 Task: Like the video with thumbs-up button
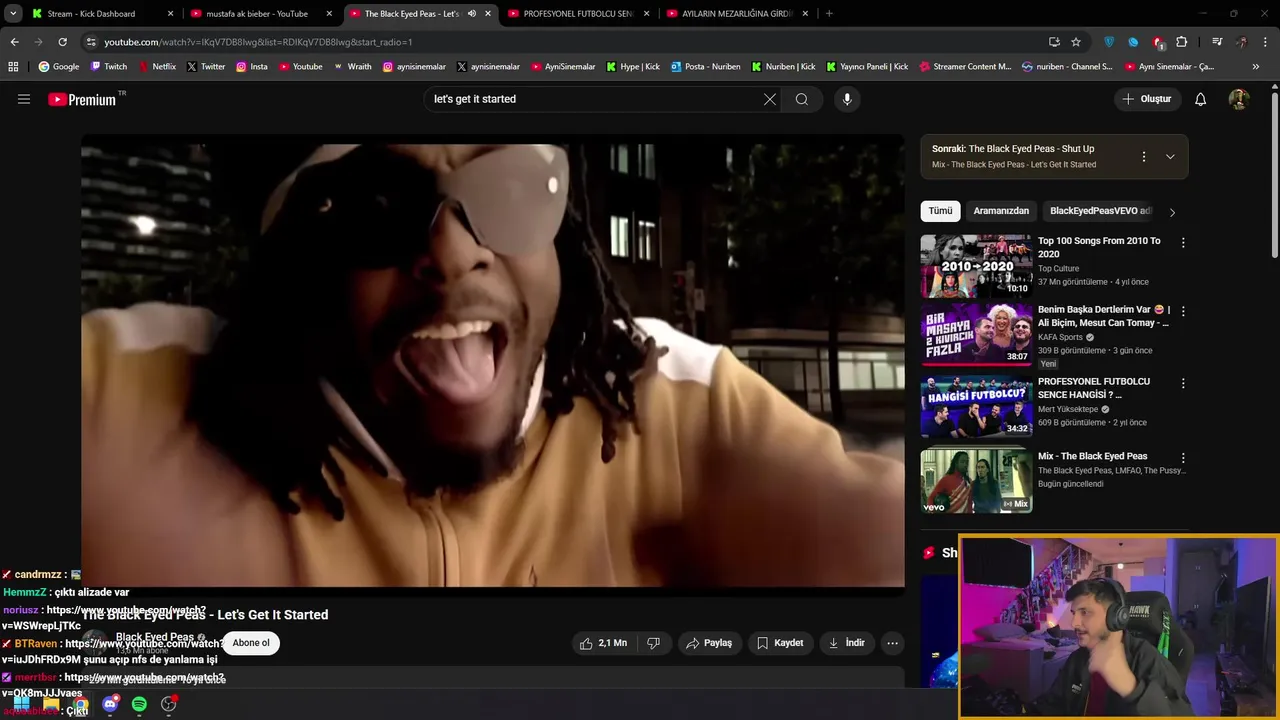[603, 643]
